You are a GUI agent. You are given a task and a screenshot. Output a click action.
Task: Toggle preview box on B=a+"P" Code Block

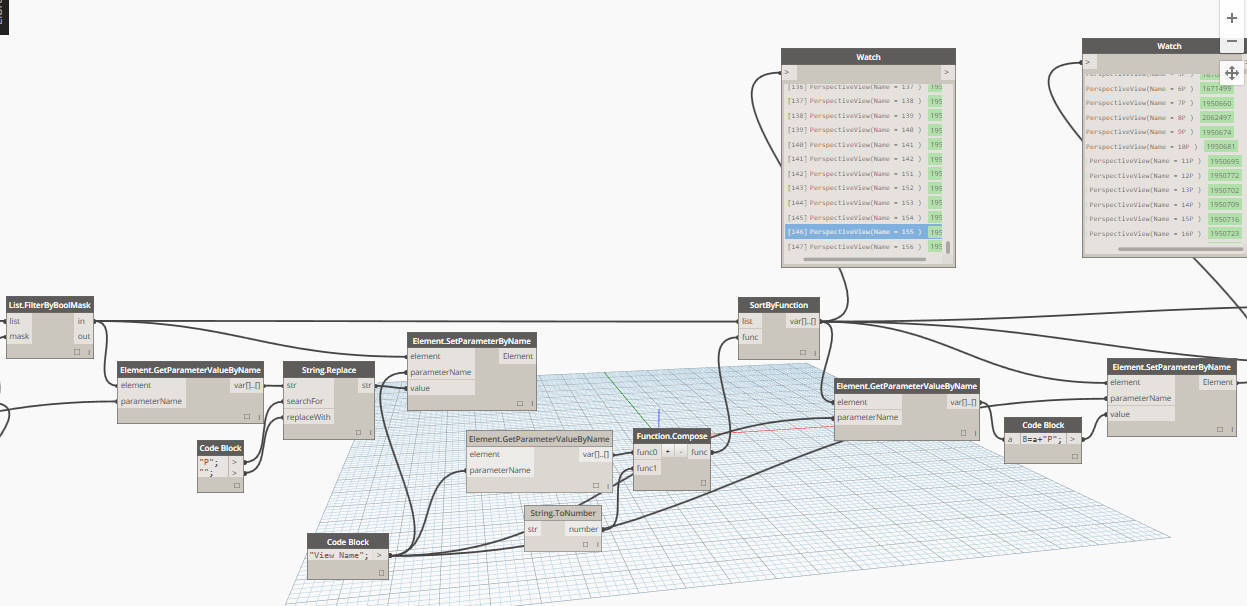[x=1076, y=456]
